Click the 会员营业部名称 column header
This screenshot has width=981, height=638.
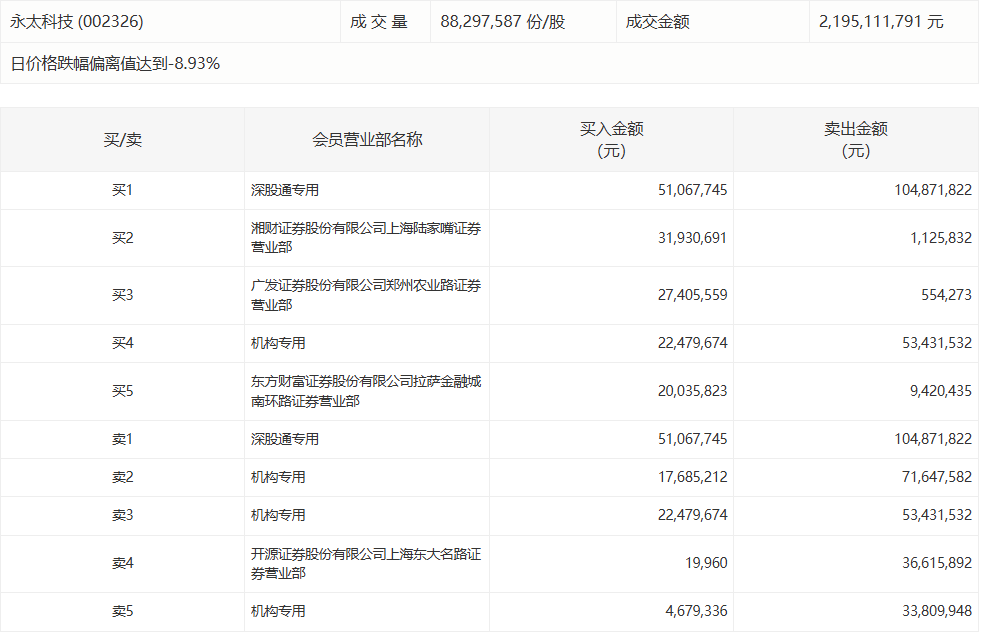point(367,140)
